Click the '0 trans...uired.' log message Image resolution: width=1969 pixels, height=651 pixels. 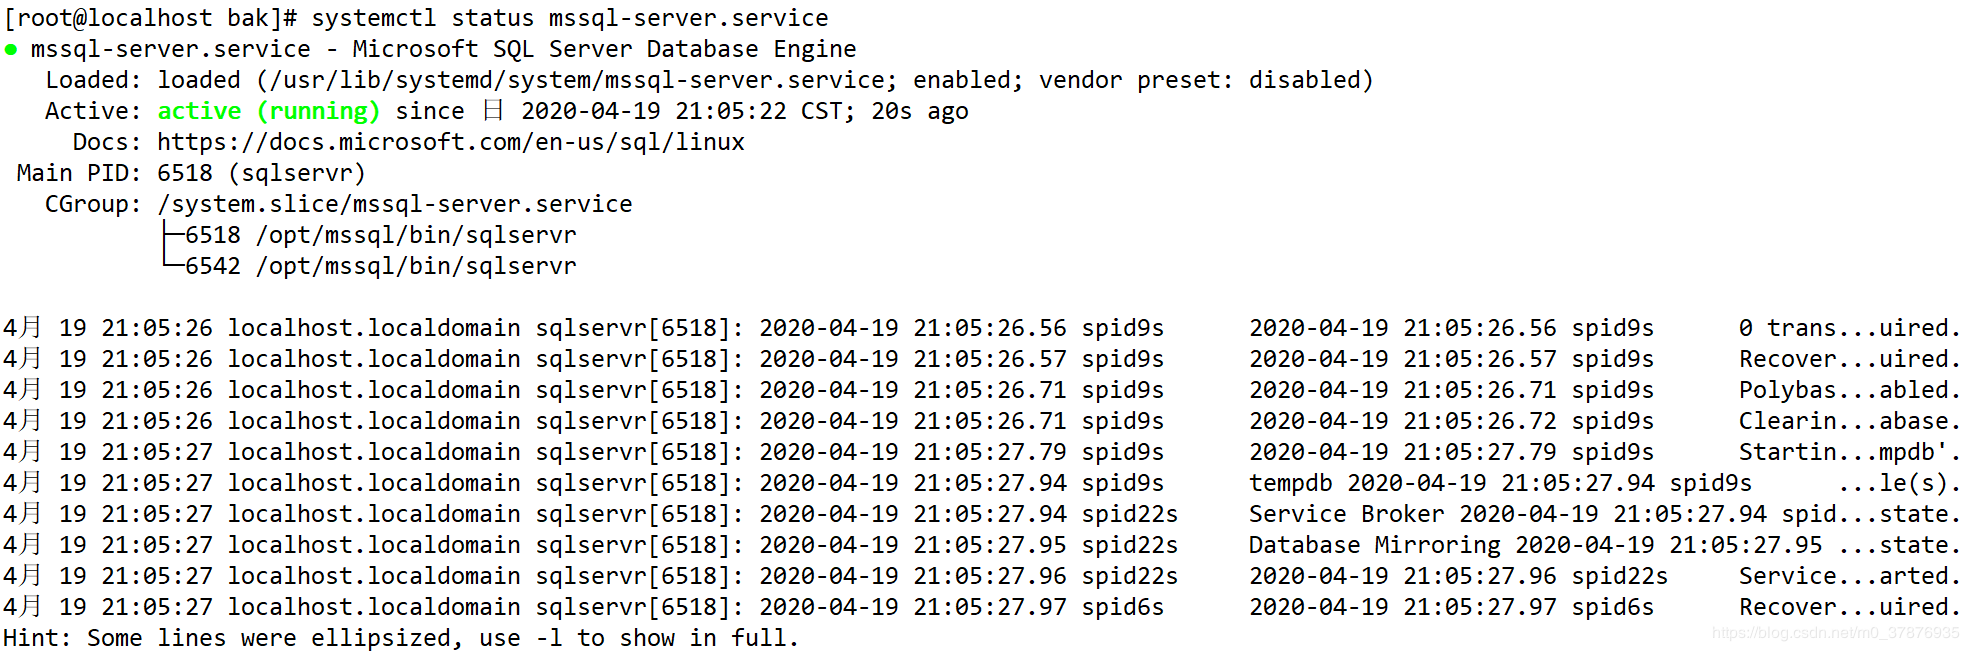coord(1849,328)
